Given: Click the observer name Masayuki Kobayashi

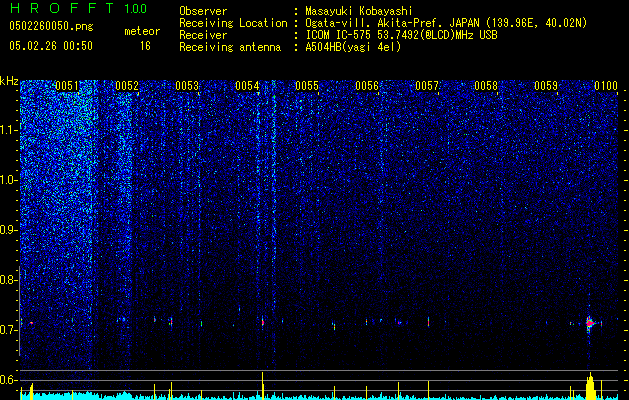Looking at the screenshot, I should [x=359, y=11].
